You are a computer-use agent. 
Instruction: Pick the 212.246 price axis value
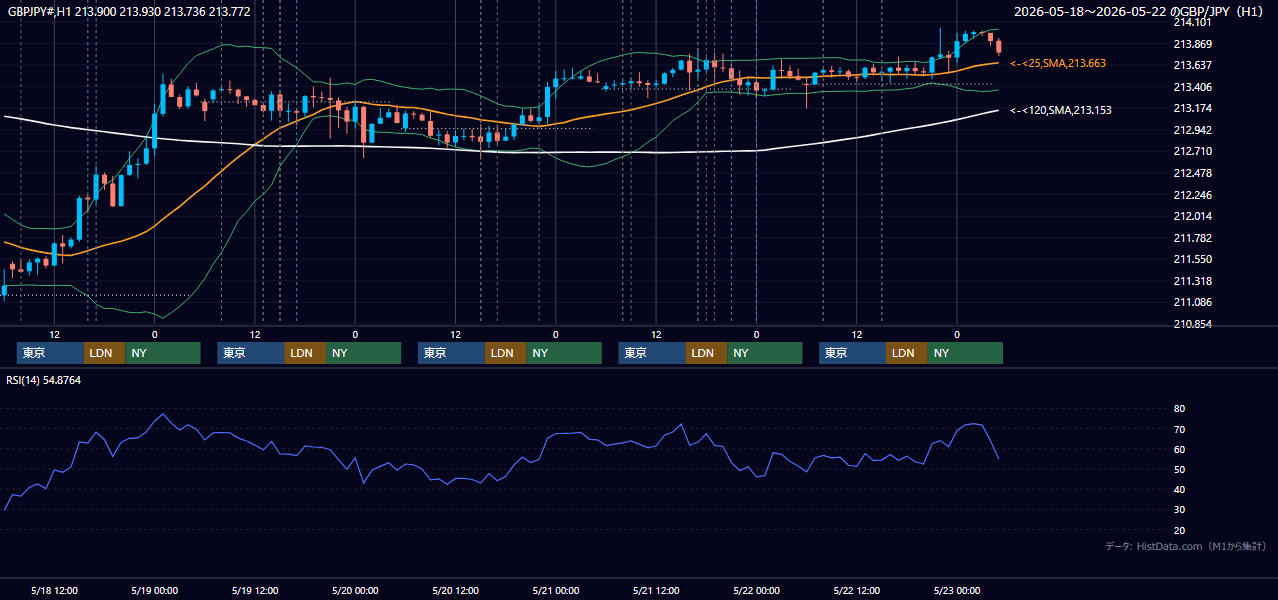click(1192, 195)
